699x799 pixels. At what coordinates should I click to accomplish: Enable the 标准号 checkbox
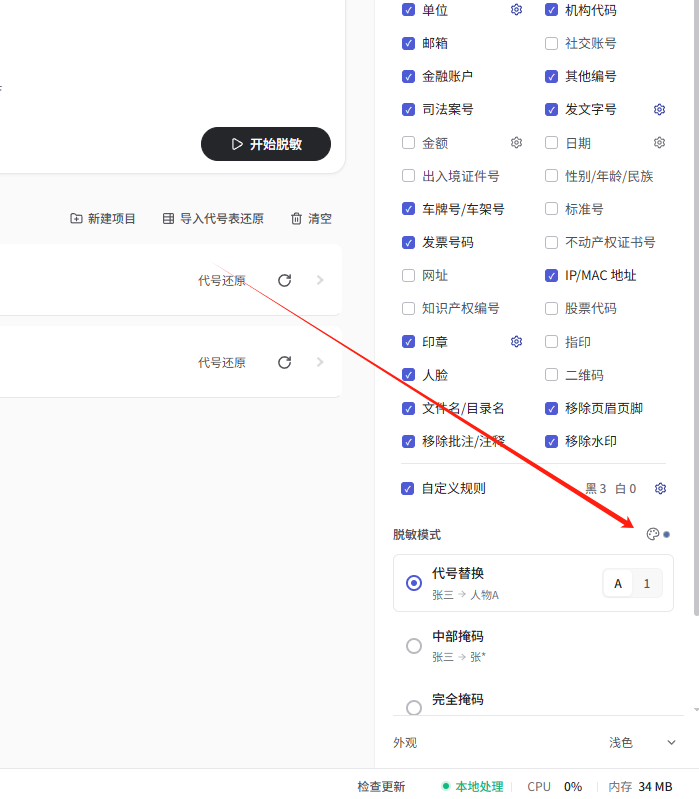[x=551, y=209]
